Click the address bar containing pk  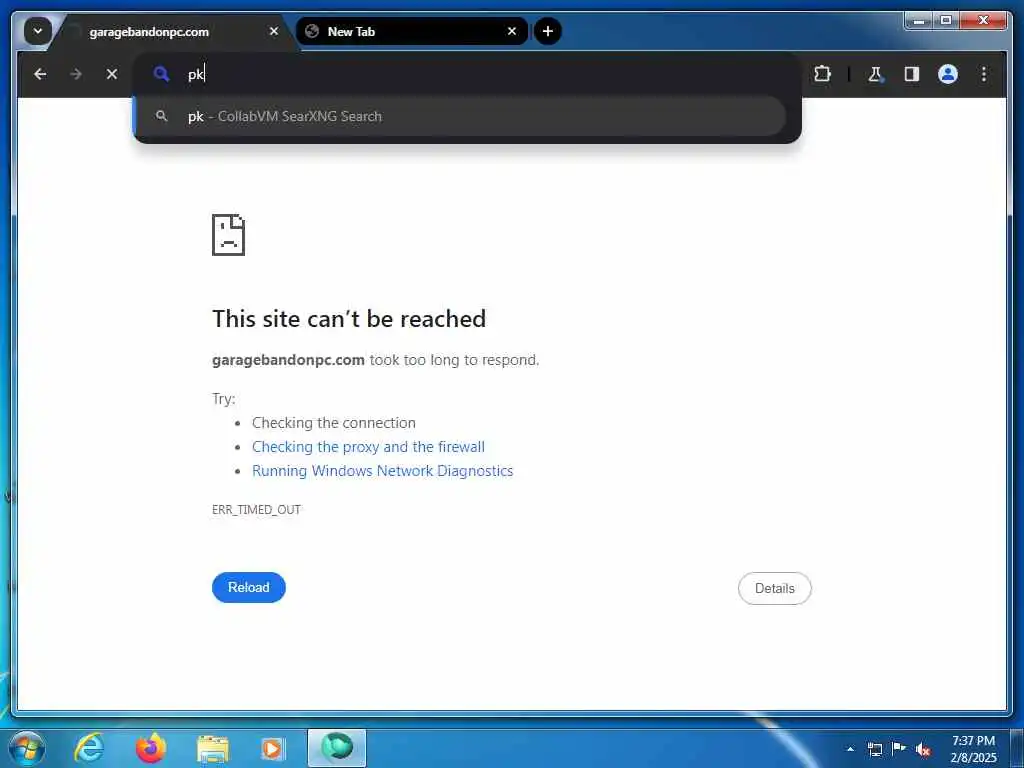coord(466,74)
